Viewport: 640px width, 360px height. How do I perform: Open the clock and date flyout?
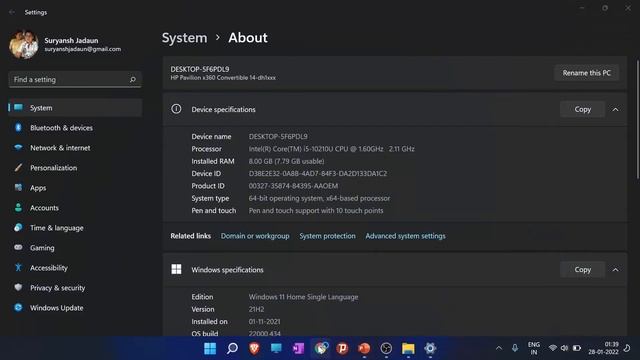pos(604,348)
